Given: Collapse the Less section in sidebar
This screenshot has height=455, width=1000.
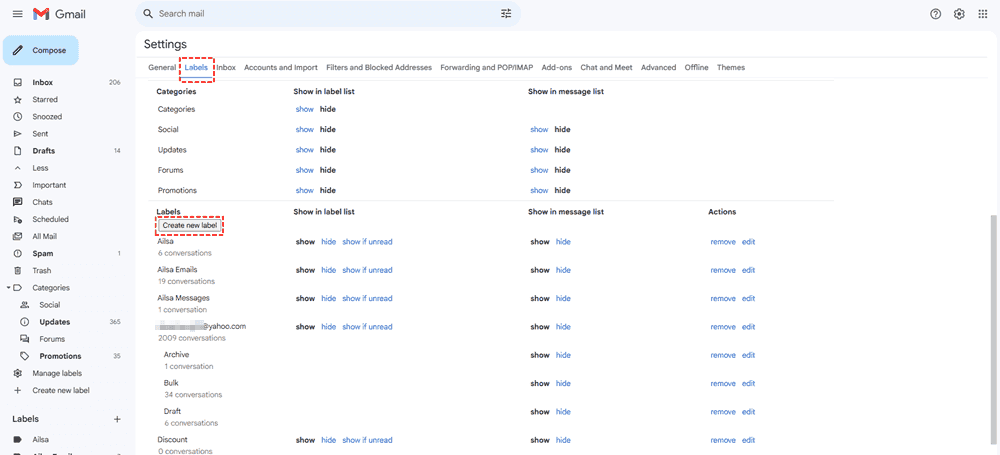Looking at the screenshot, I should (40, 168).
